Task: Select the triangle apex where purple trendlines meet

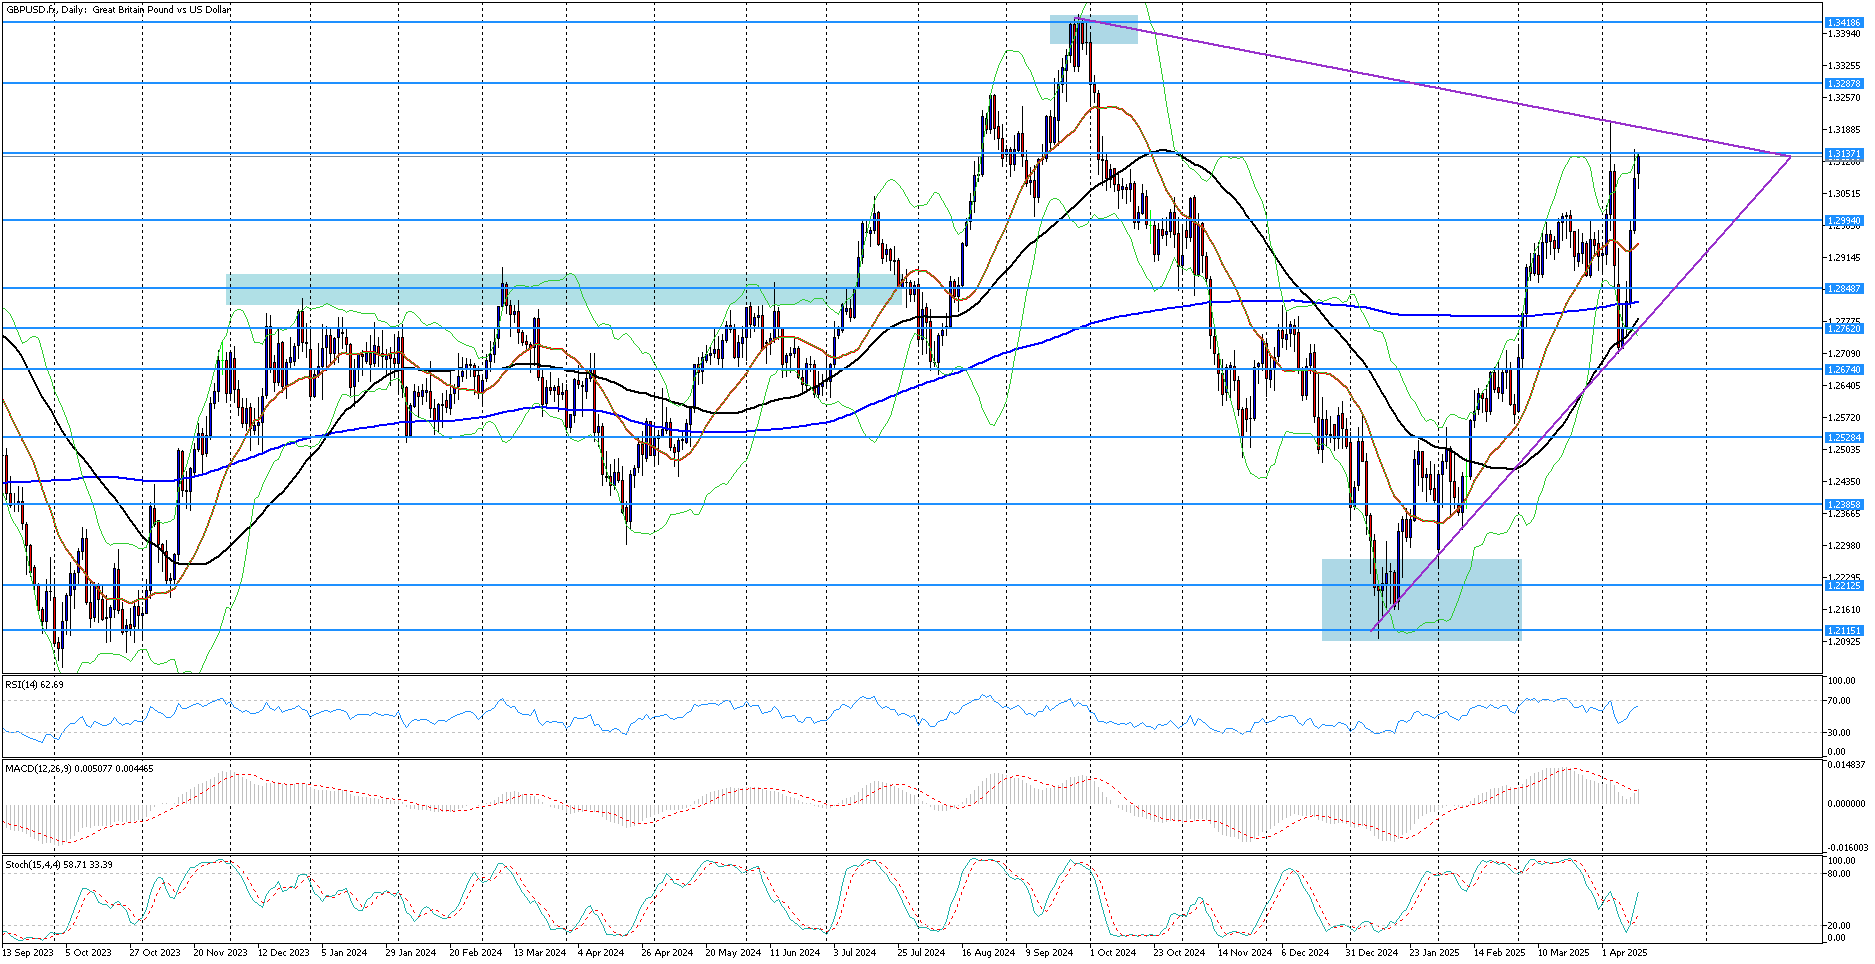Action: pyautogui.click(x=1789, y=156)
